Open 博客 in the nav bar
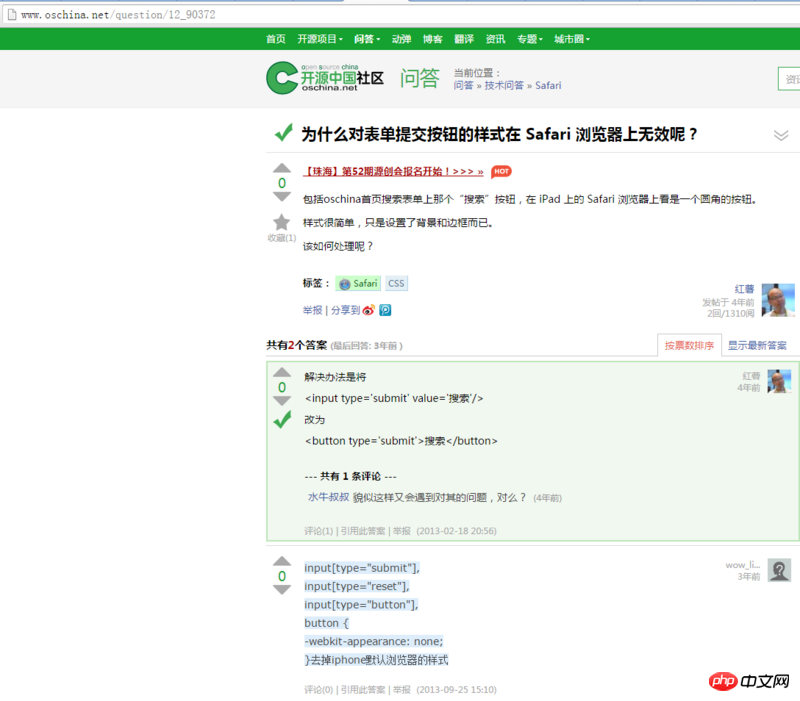This screenshot has width=800, height=701. [432, 39]
